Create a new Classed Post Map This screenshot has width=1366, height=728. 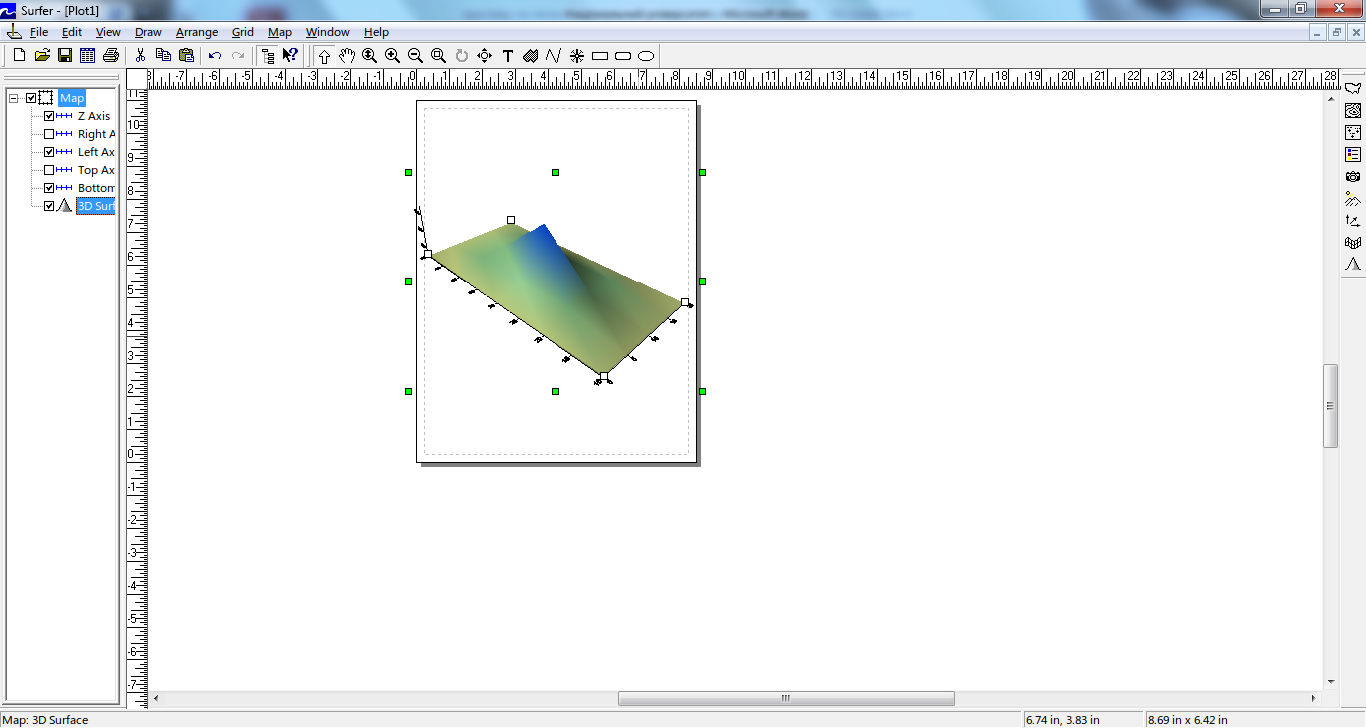click(x=1353, y=154)
